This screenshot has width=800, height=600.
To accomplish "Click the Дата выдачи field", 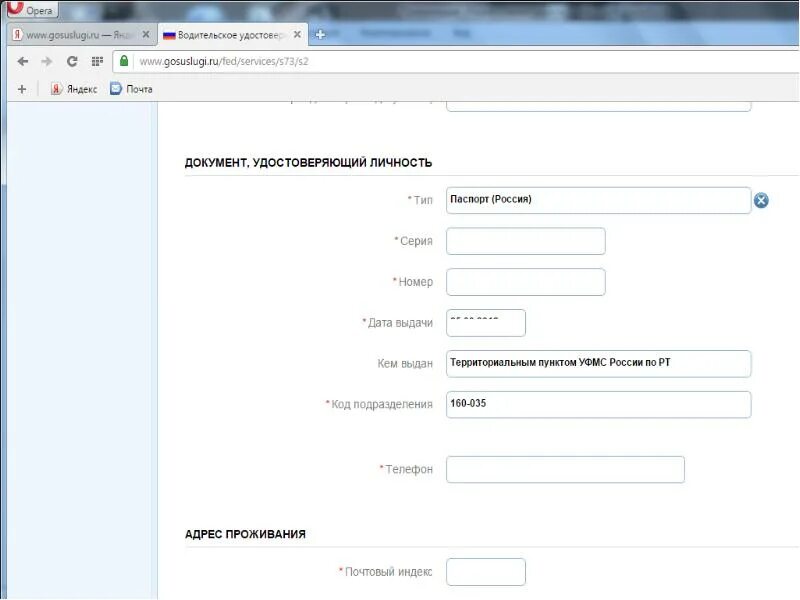I will pos(486,322).
